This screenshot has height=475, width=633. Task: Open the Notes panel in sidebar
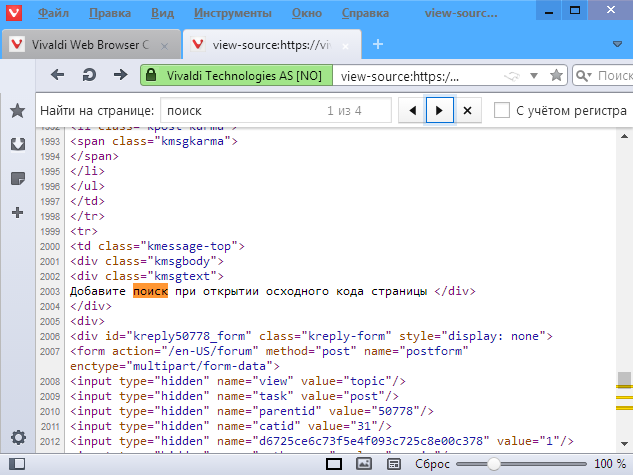coord(18,178)
